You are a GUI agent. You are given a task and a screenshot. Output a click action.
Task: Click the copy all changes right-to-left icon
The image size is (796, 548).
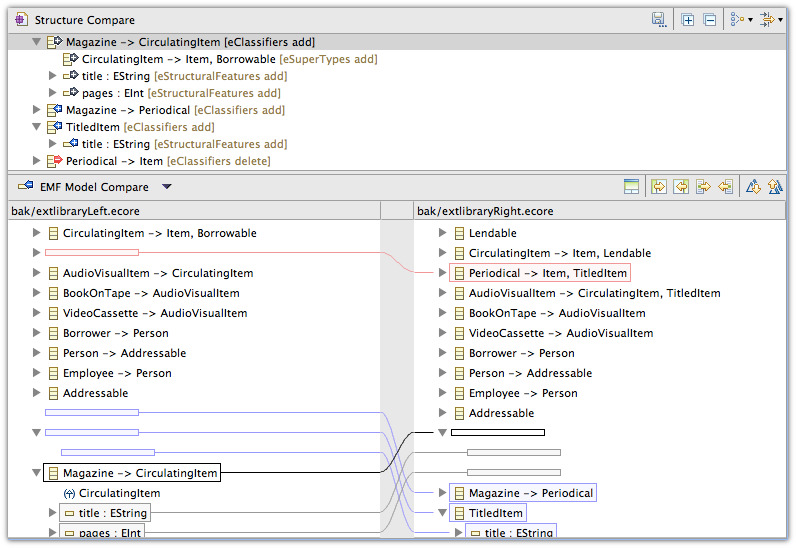point(681,186)
